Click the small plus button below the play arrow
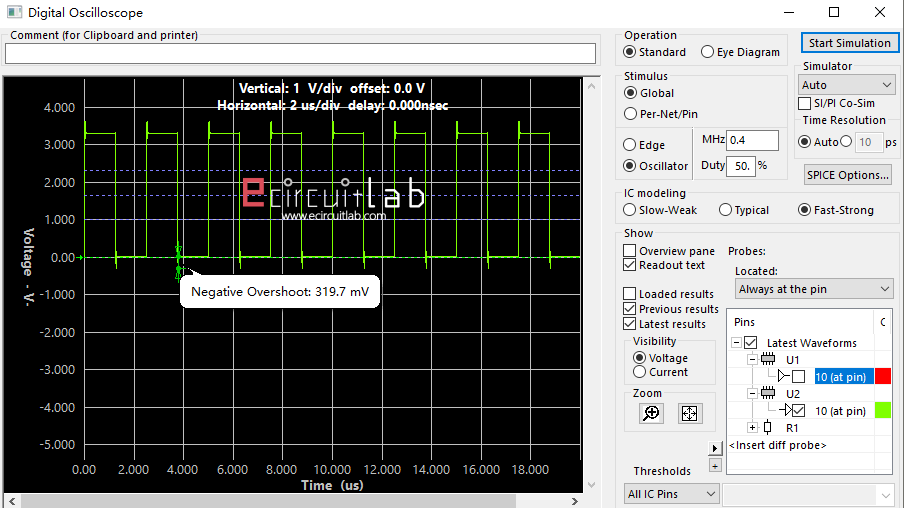The height and width of the screenshot is (508, 904). point(715,465)
